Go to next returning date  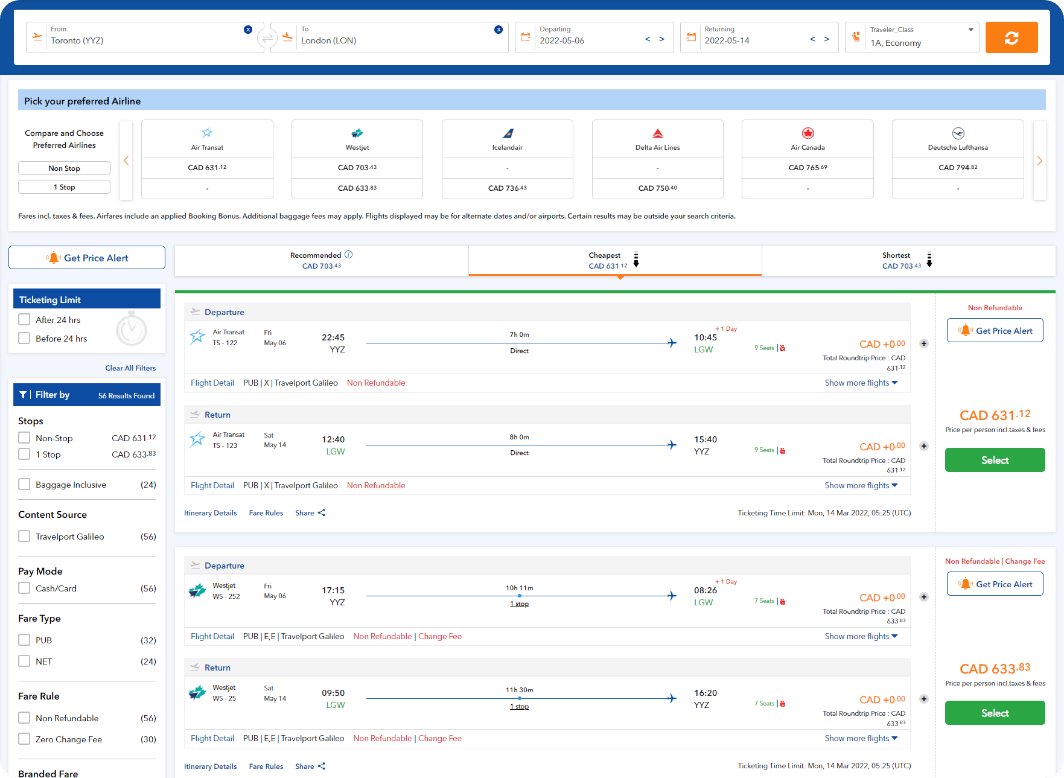(826, 39)
